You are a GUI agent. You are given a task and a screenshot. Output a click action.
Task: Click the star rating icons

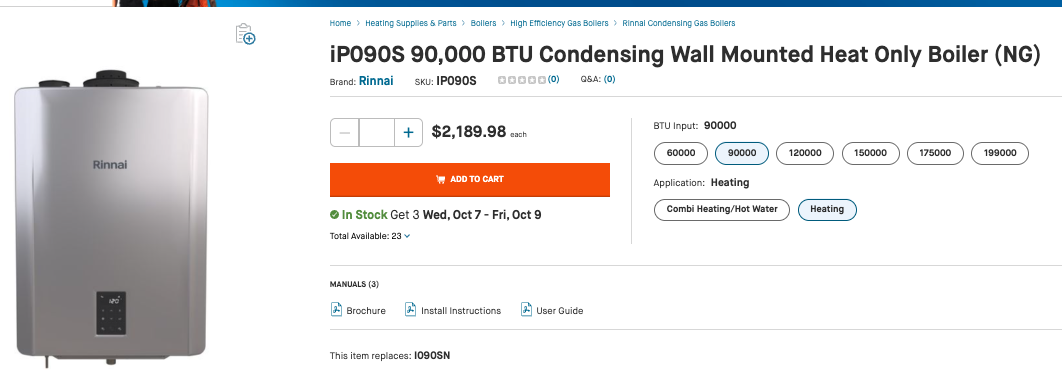tap(522, 80)
